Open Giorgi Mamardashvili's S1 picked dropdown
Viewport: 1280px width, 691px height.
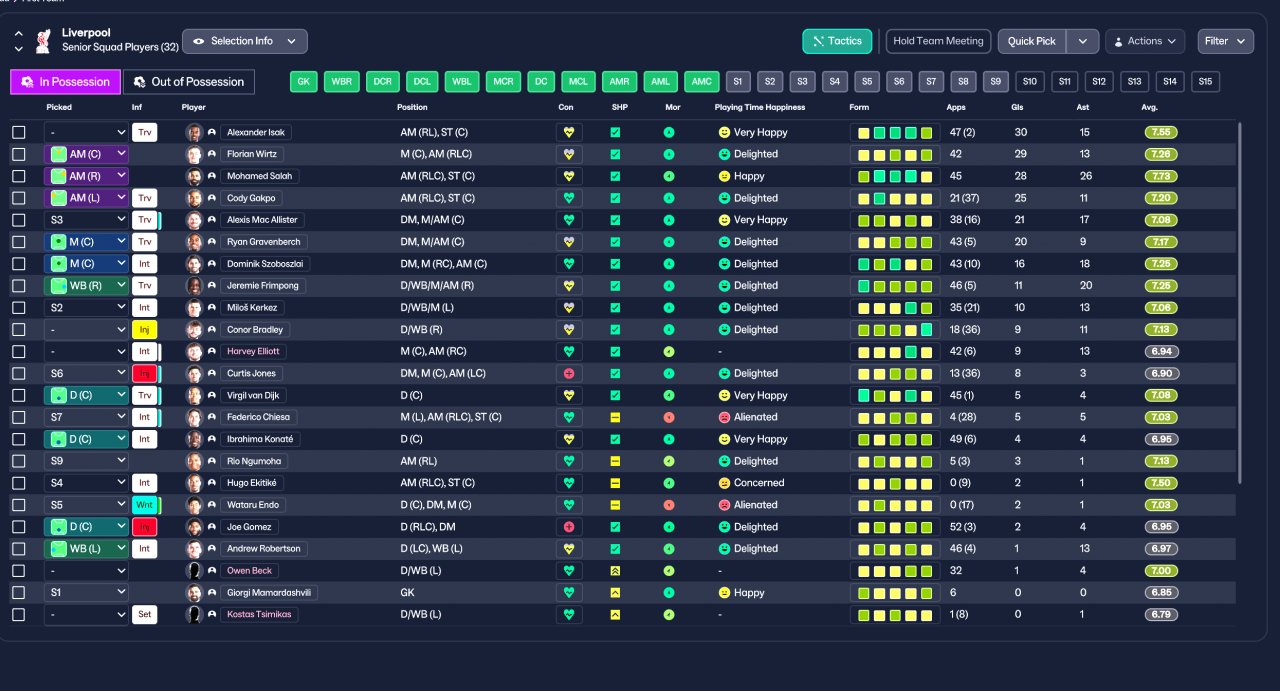pos(87,593)
